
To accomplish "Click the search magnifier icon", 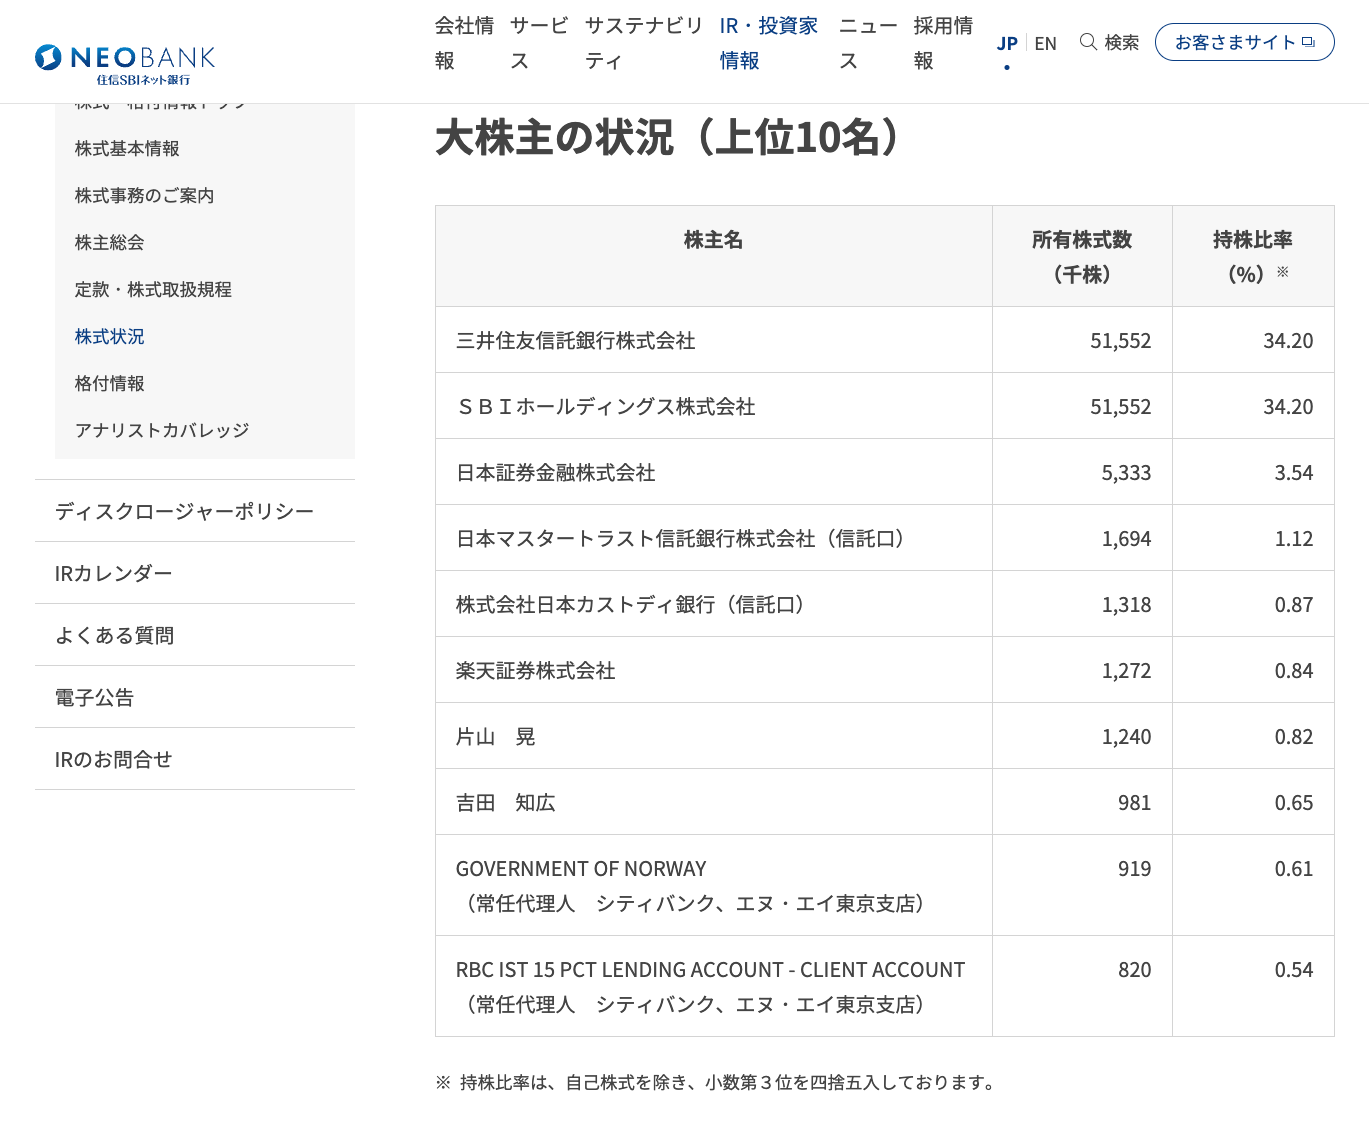I will (x=1088, y=42).
